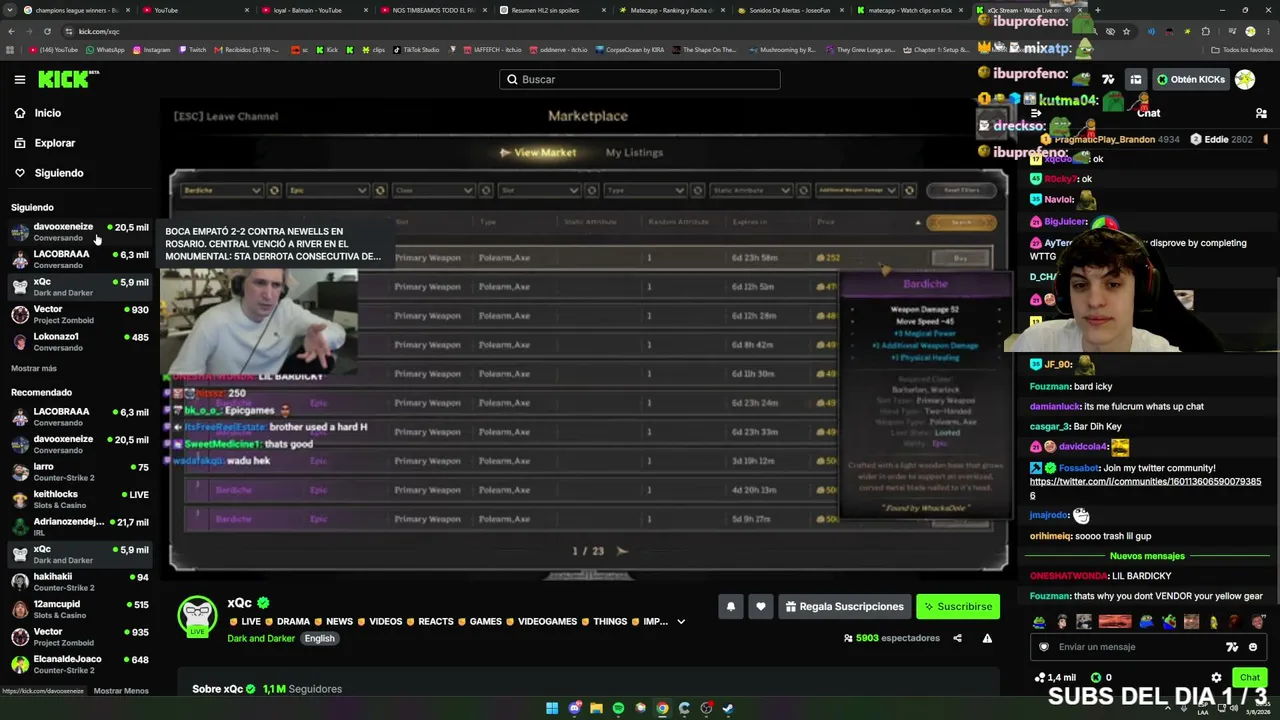
Task: Reload the page in browser toolbar
Action: (47, 31)
